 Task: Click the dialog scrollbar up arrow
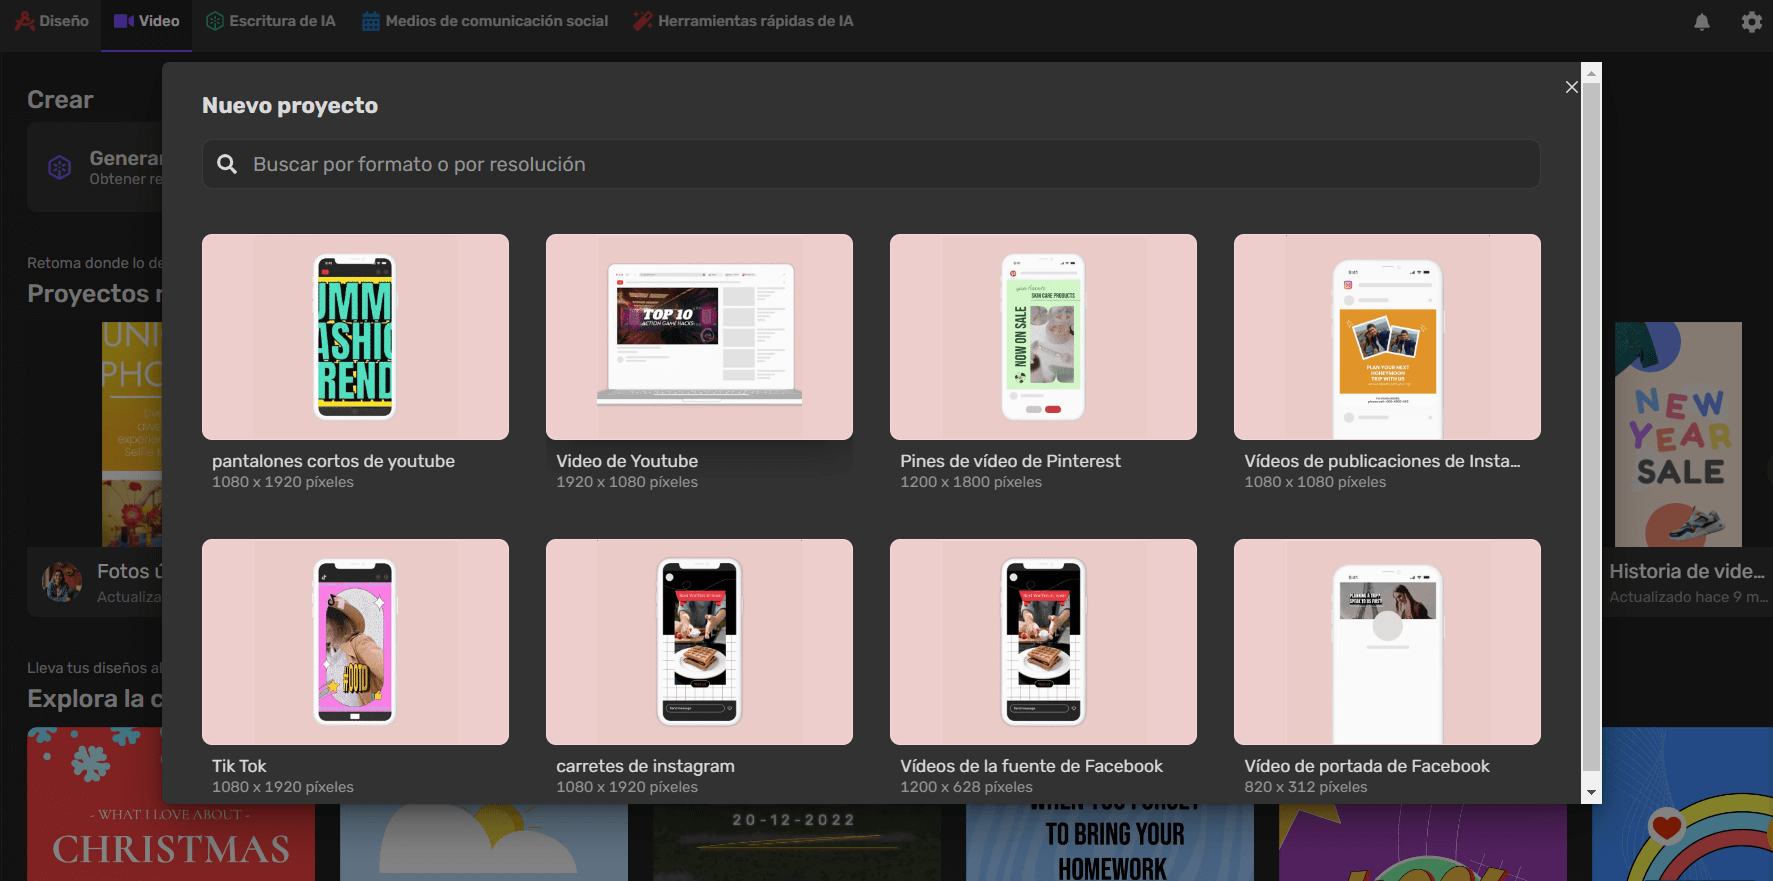[x=1591, y=72]
